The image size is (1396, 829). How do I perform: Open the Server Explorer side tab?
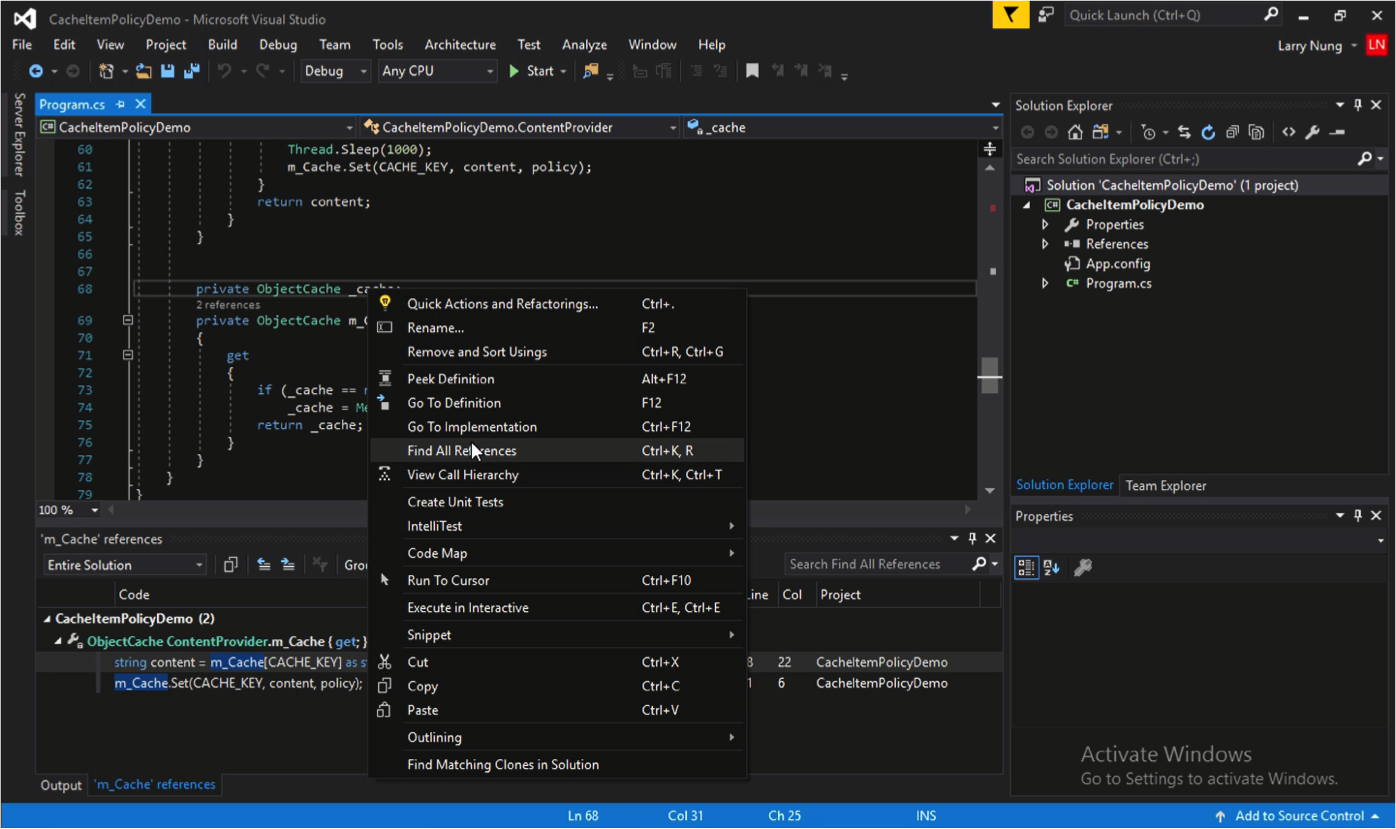click(19, 135)
